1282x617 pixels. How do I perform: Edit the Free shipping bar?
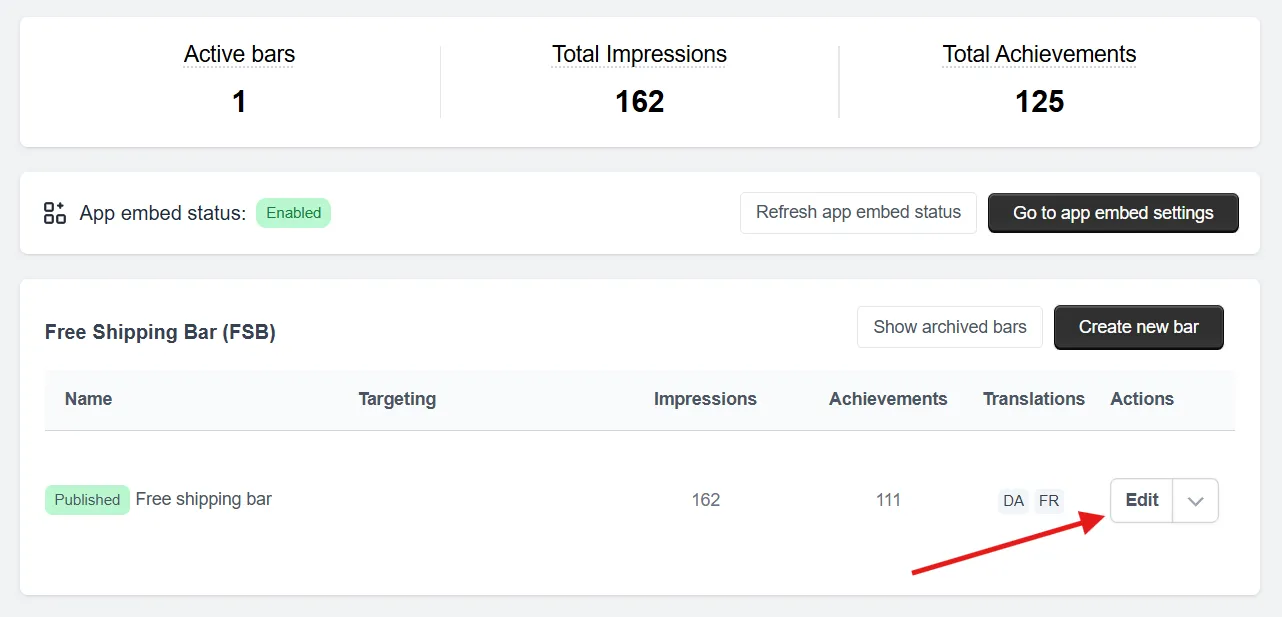1142,501
